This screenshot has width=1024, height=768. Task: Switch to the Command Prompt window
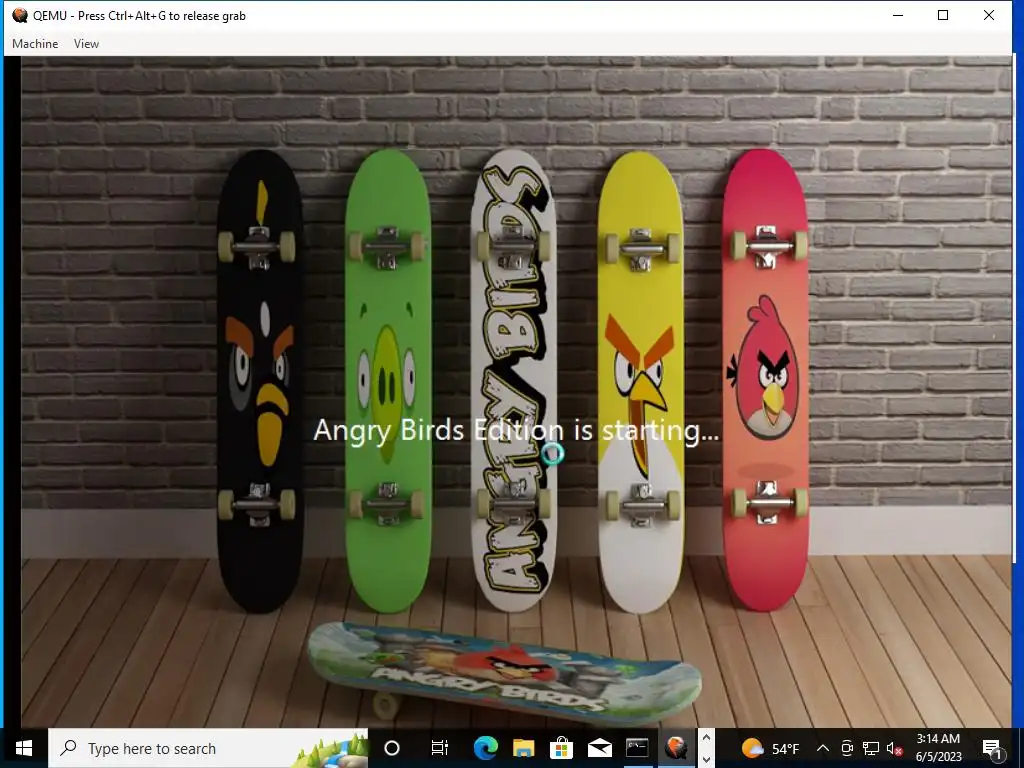click(x=637, y=748)
